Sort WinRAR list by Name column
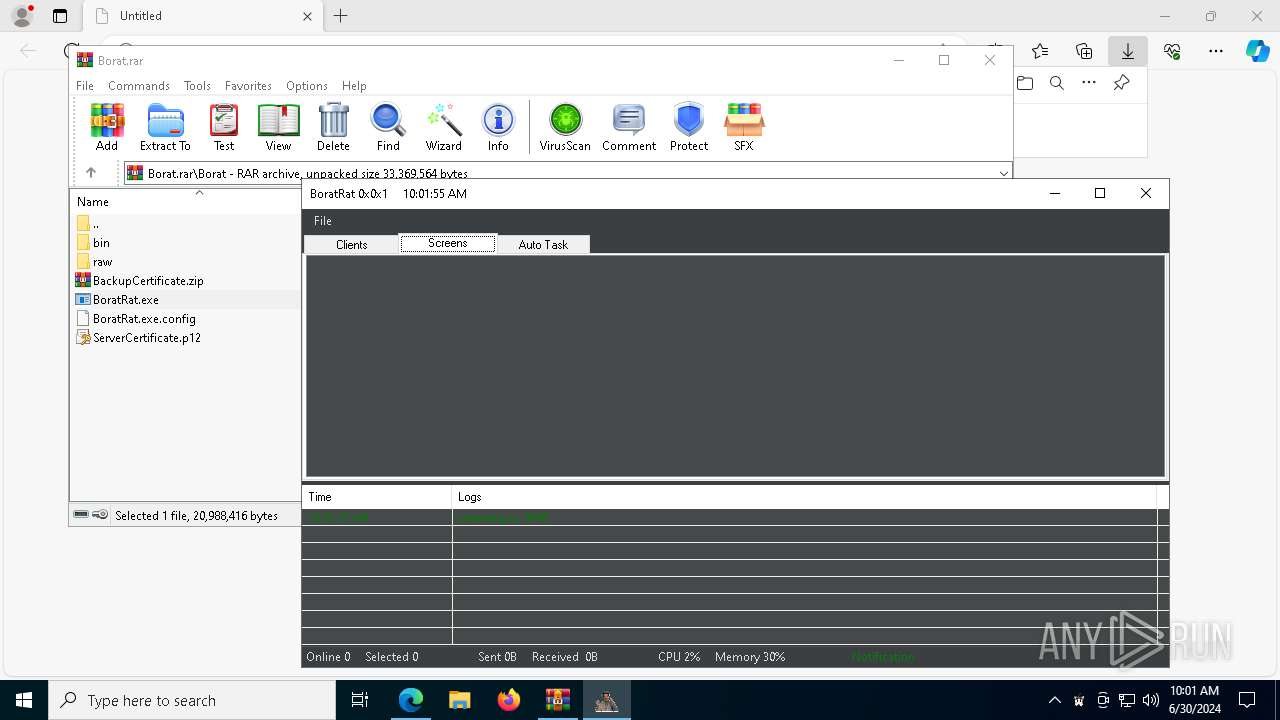Screen dimensions: 1280x720 point(93,202)
